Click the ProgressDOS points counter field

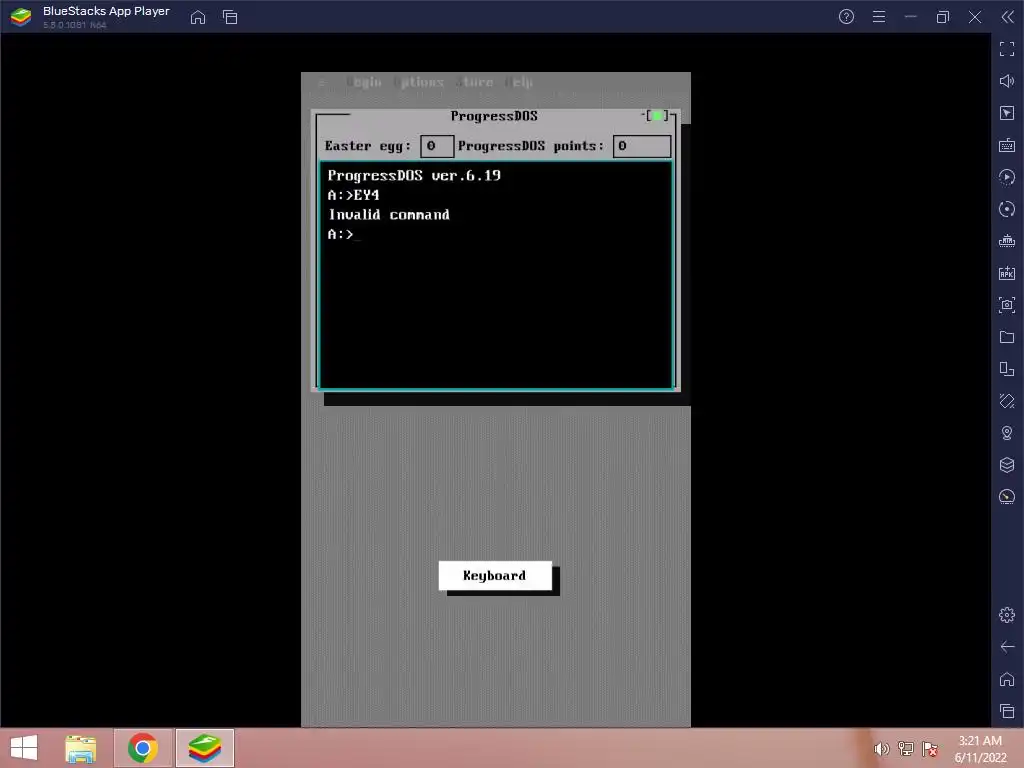click(x=641, y=146)
